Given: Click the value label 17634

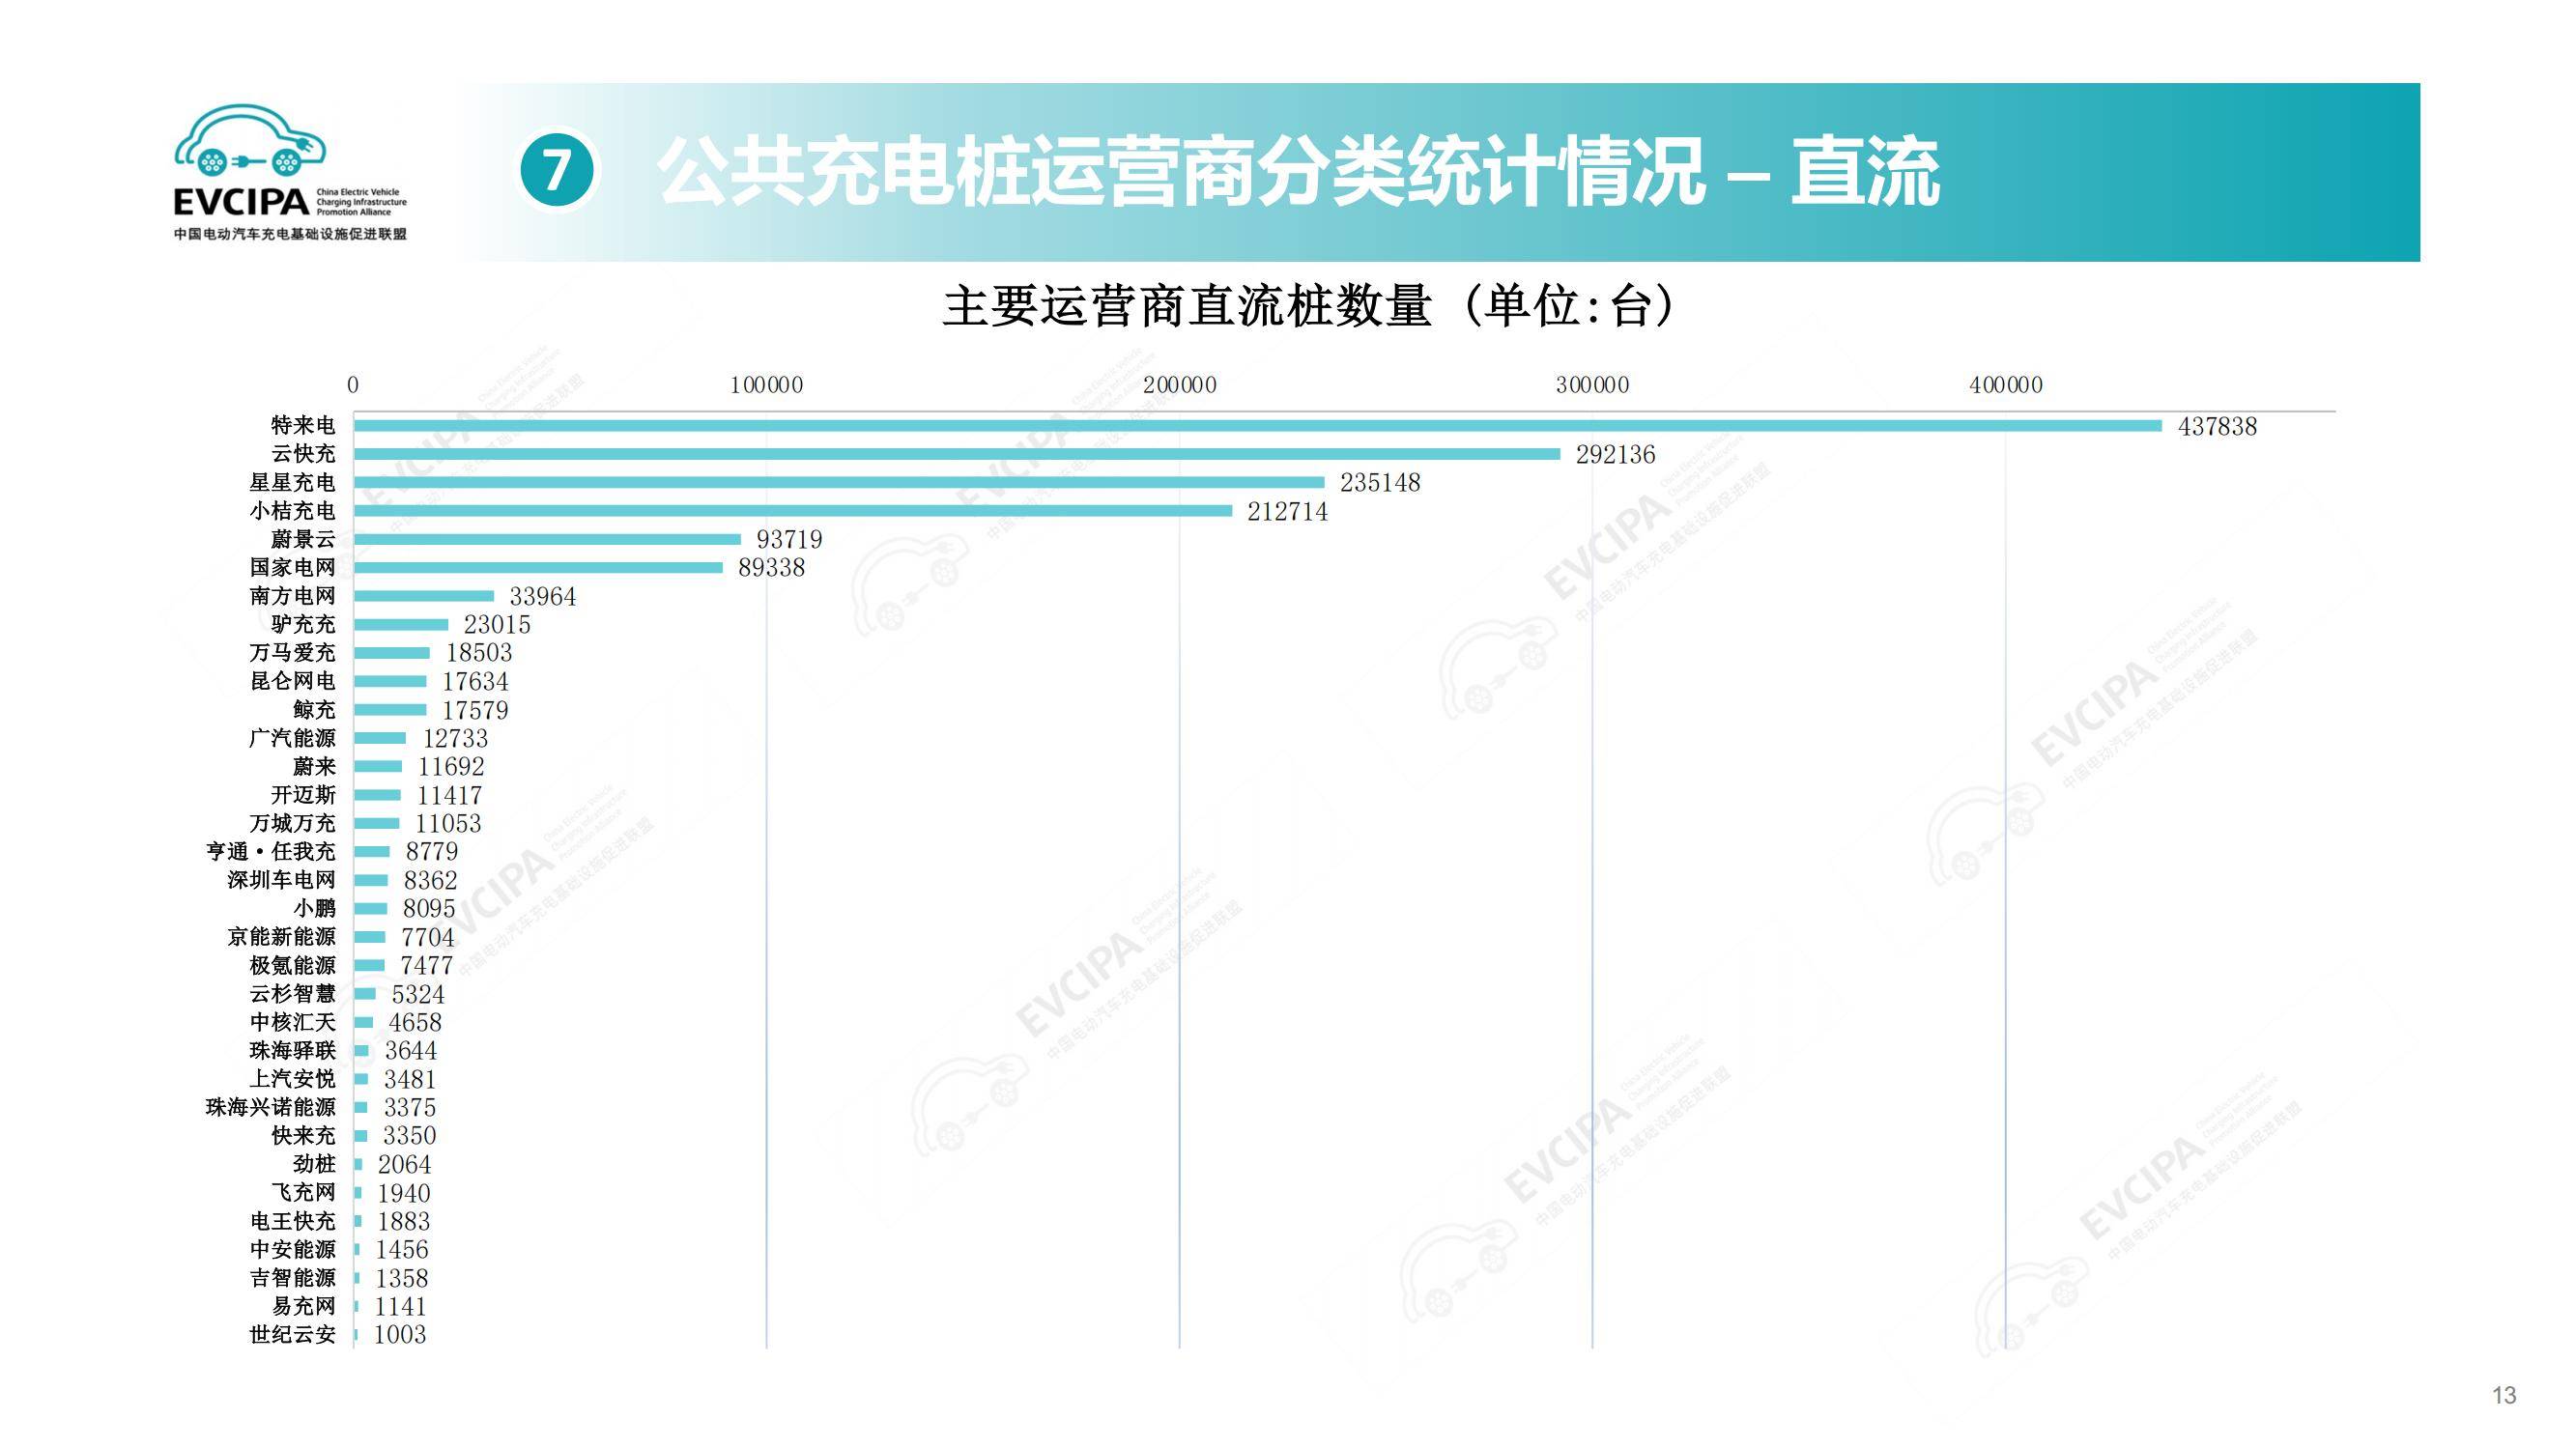Looking at the screenshot, I should pyautogui.click(x=475, y=681).
